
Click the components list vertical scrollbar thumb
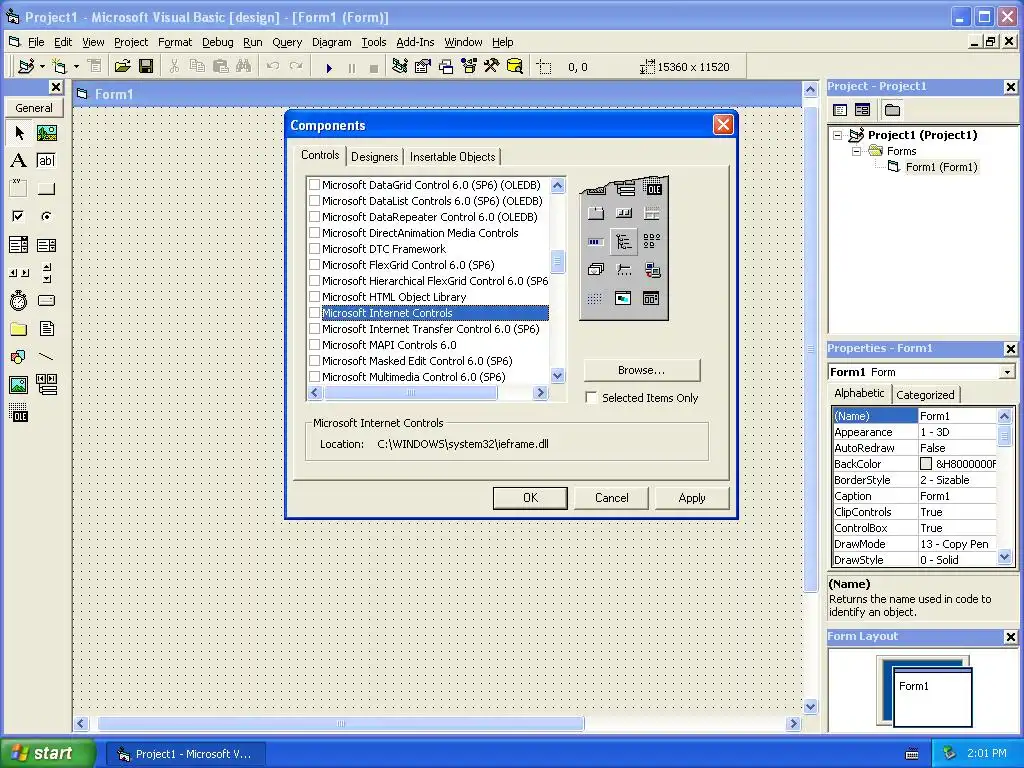[x=557, y=262]
